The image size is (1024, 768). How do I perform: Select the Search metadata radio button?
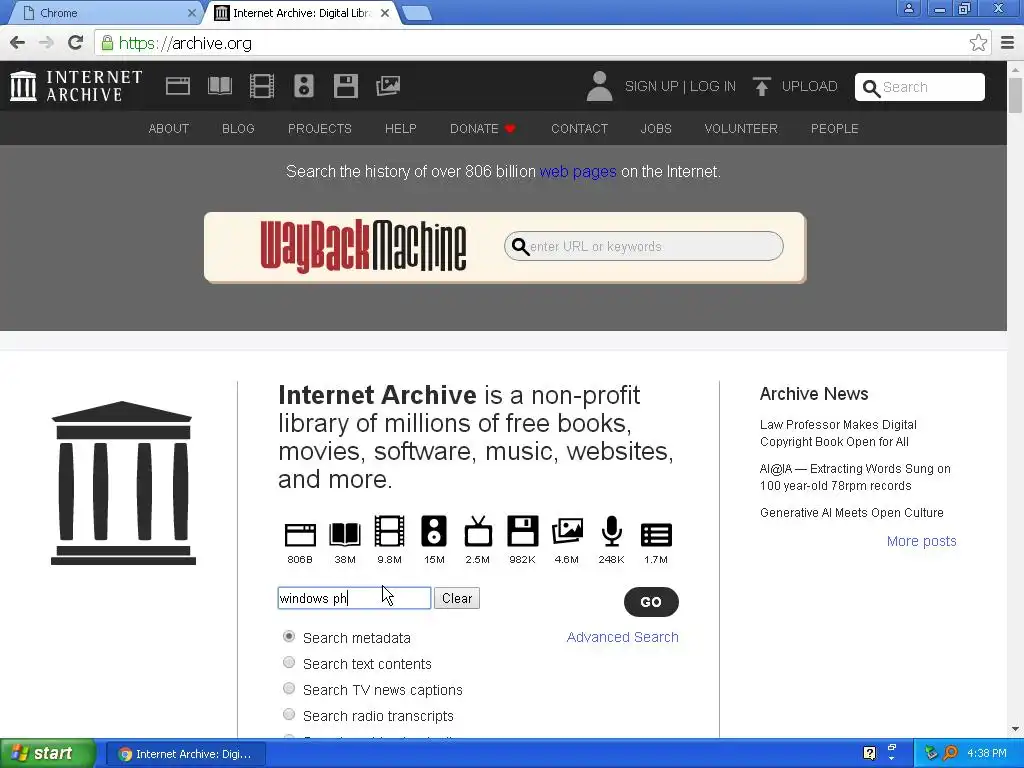click(289, 636)
